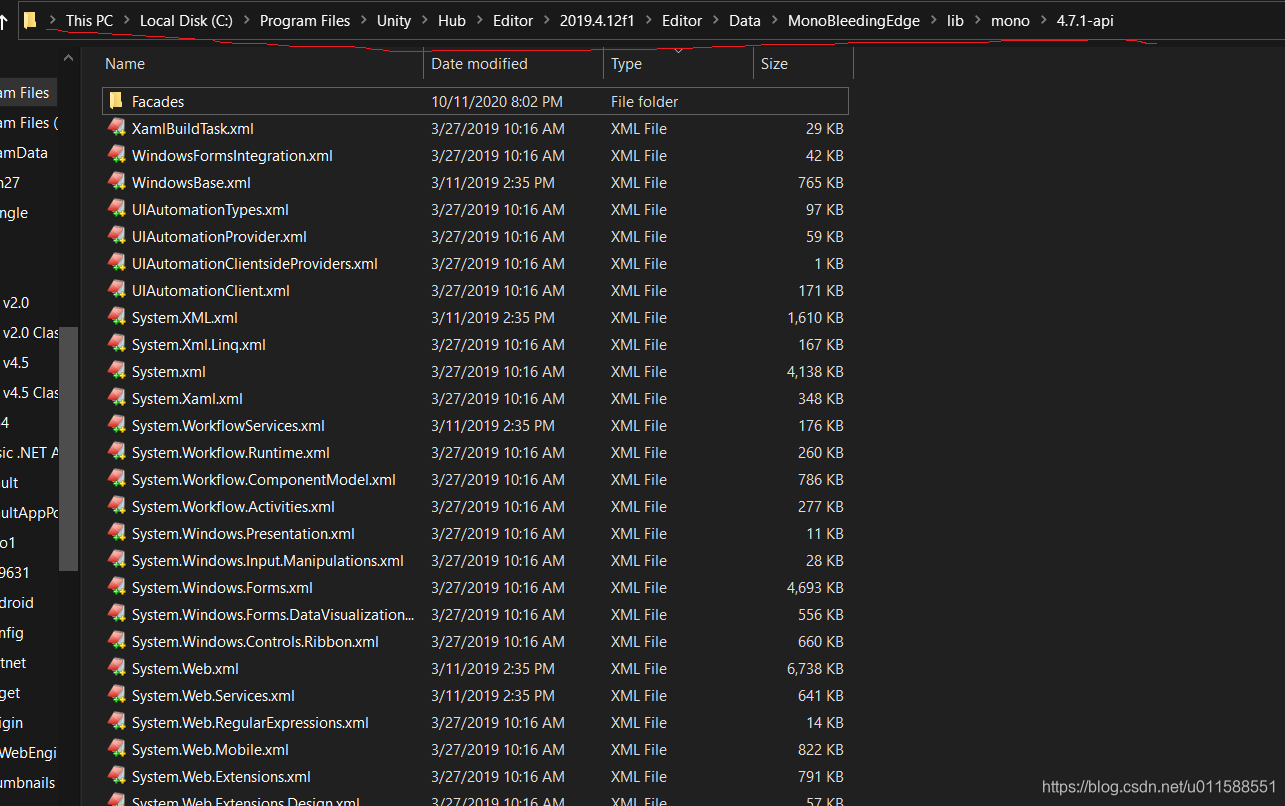The width and height of the screenshot is (1285, 806).
Task: Click the UIAutomationClient.xml file icon
Action: [116, 290]
